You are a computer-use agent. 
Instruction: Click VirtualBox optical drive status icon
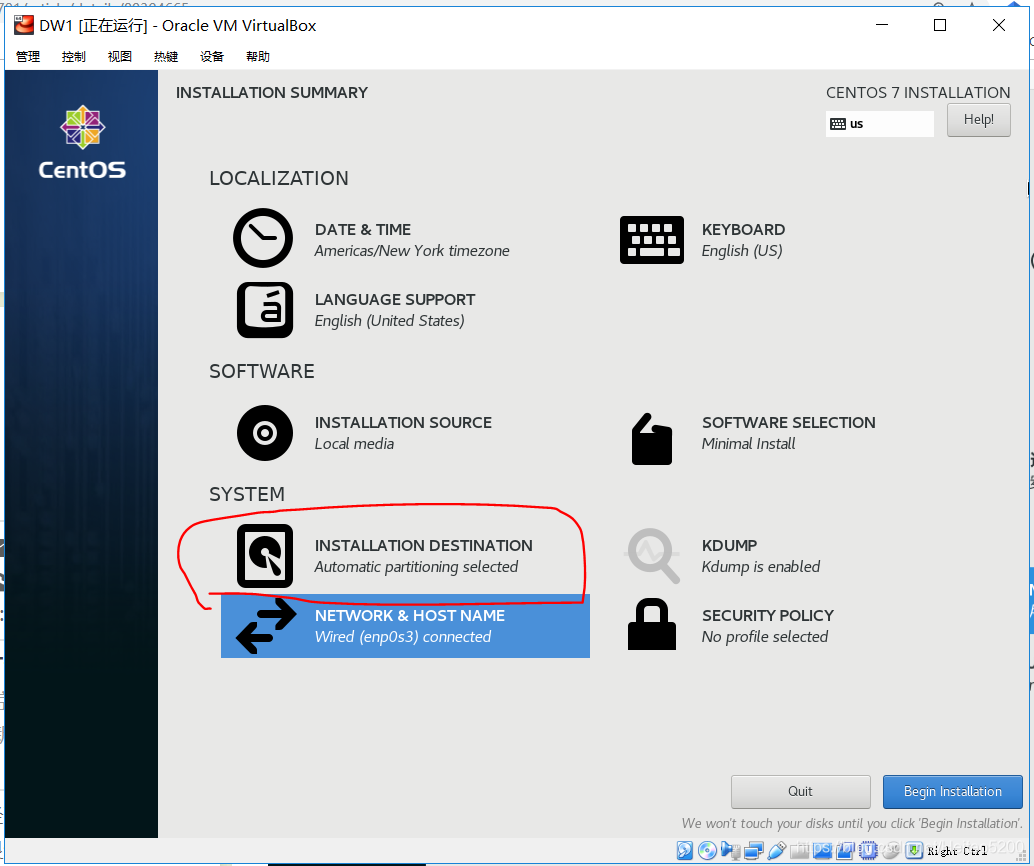(x=707, y=850)
